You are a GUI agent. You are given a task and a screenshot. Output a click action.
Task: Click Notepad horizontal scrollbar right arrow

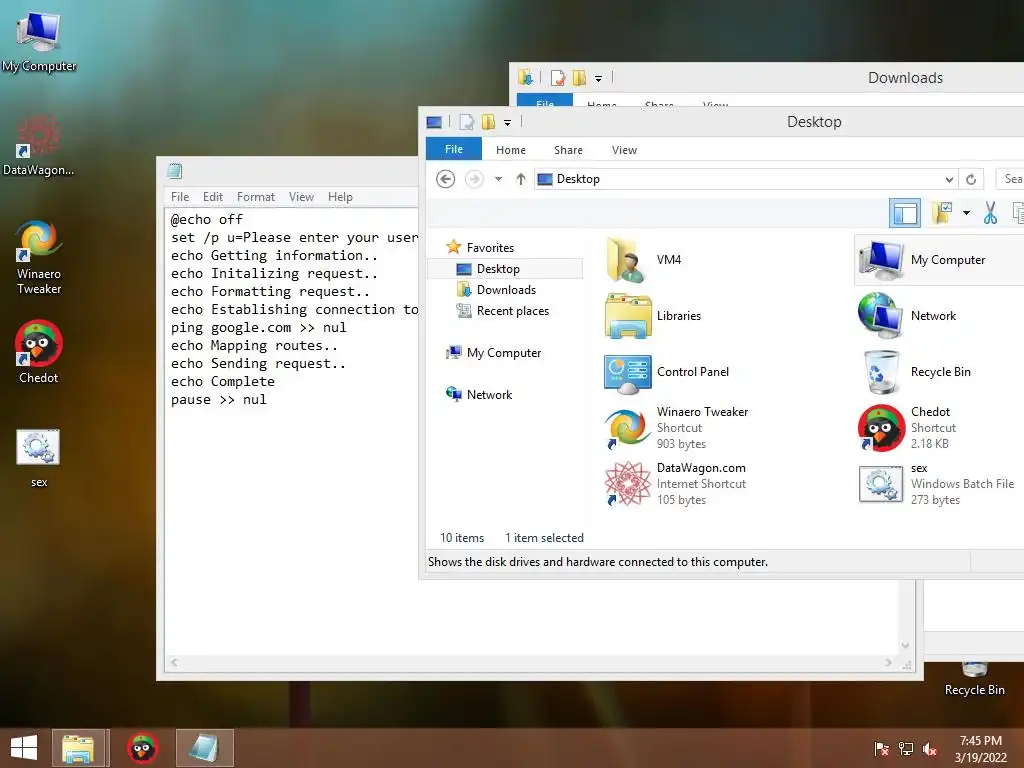click(x=888, y=663)
